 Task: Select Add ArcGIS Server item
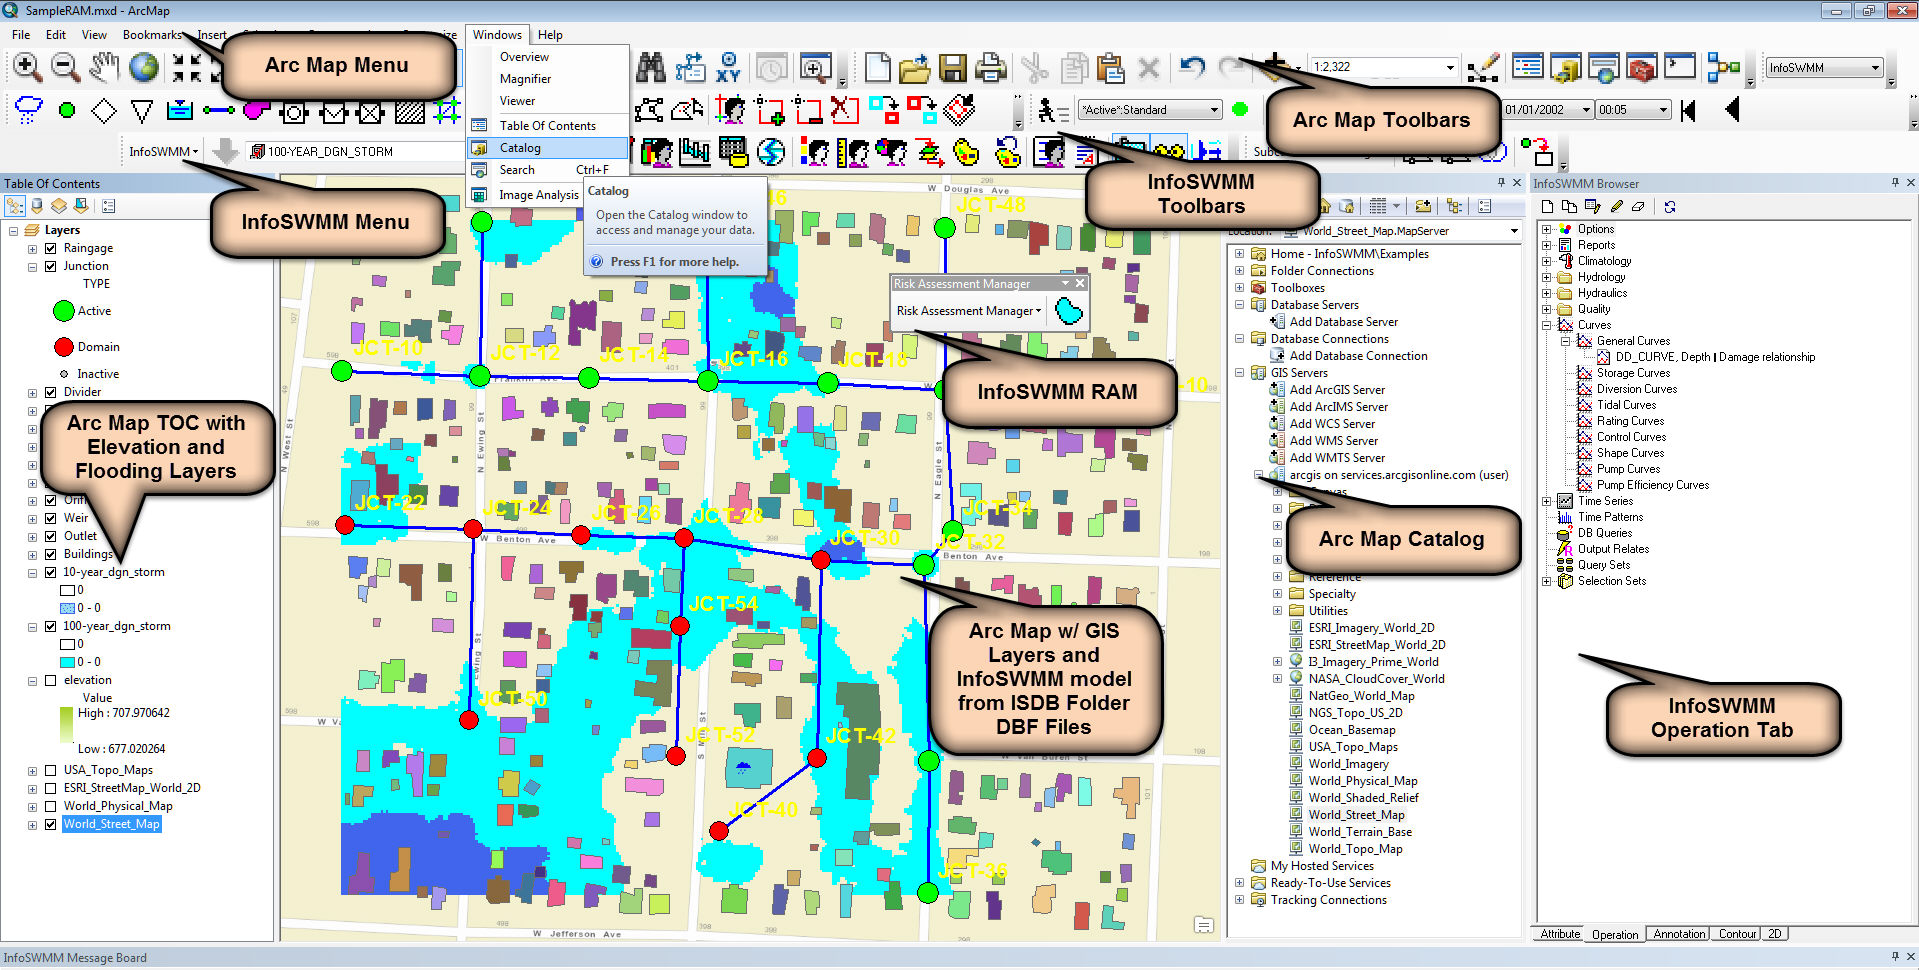click(x=1337, y=390)
